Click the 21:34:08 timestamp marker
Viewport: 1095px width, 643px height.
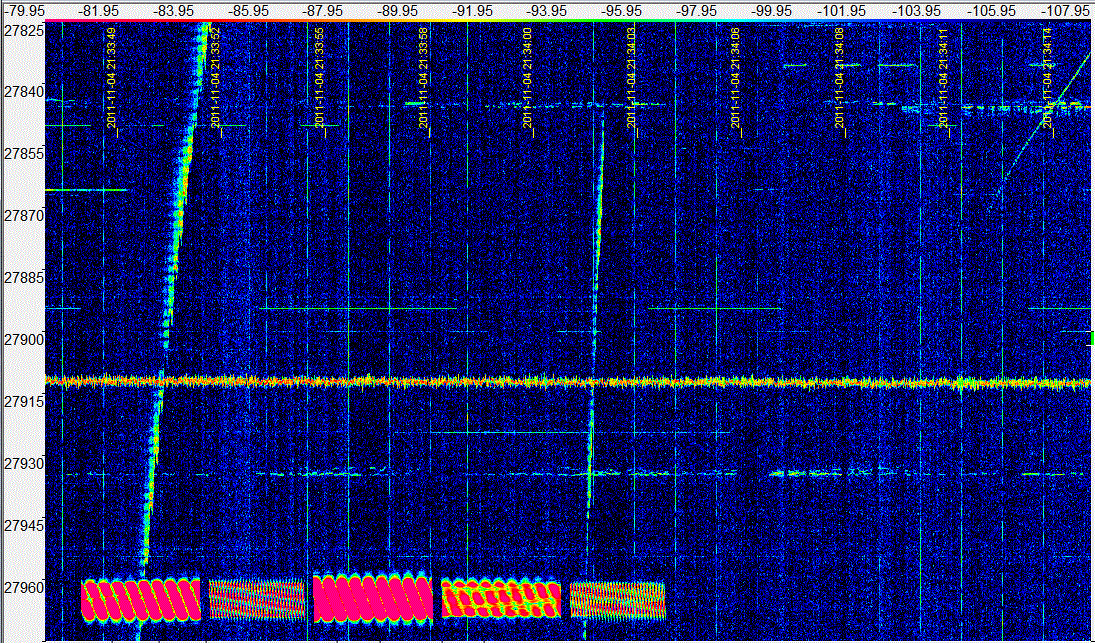839,78
